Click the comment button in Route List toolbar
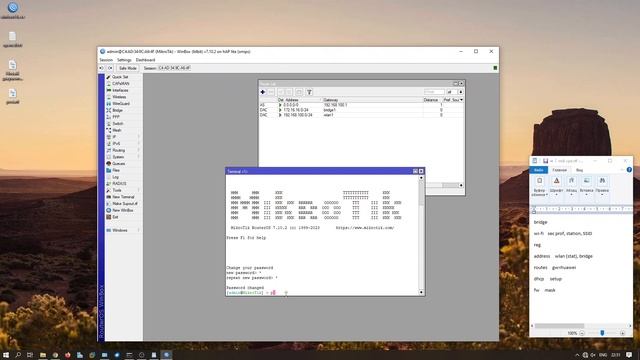This screenshot has width=640, height=360. pyautogui.click(x=299, y=92)
